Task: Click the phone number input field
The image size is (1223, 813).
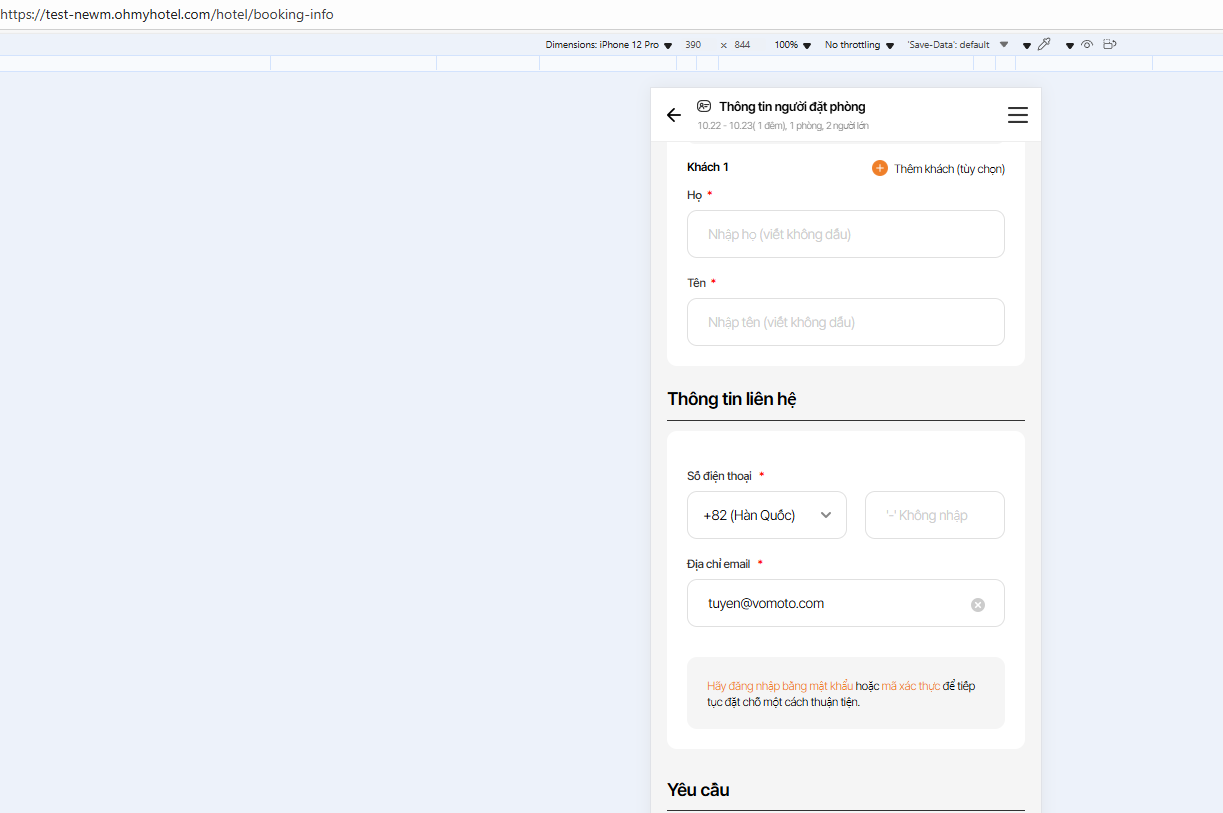Action: (x=935, y=515)
